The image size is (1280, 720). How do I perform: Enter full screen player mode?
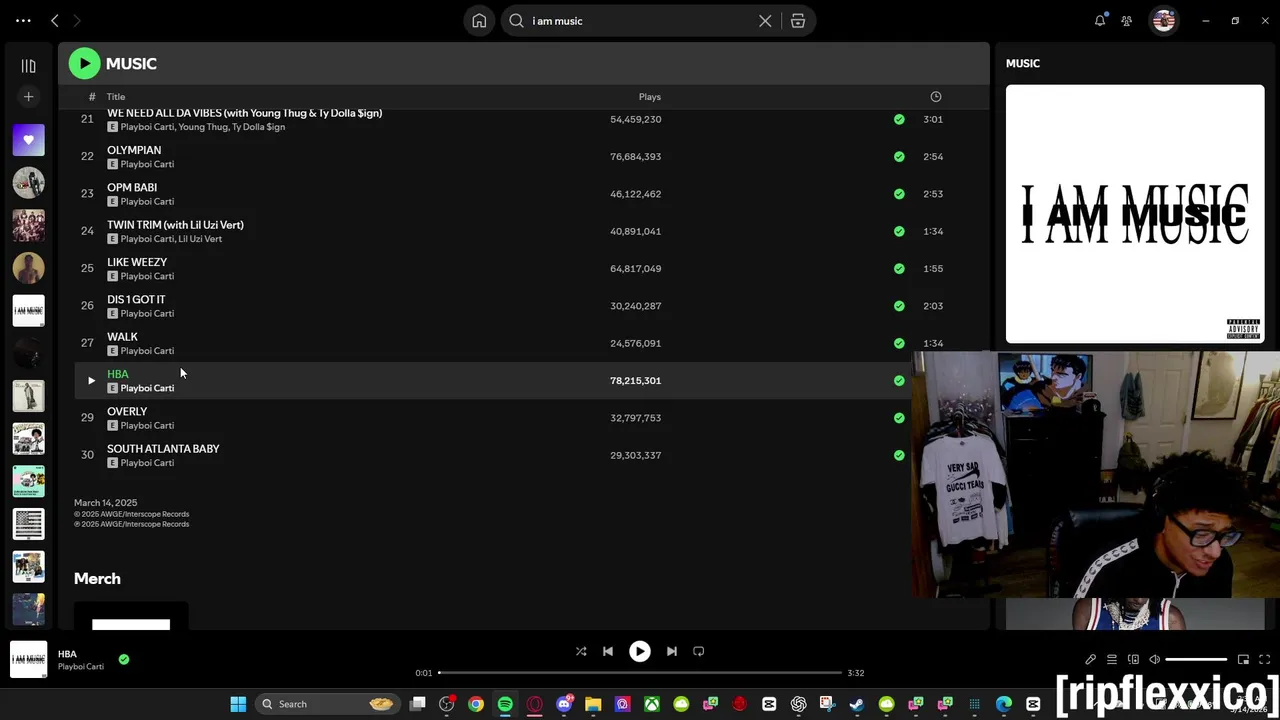[1265, 660]
